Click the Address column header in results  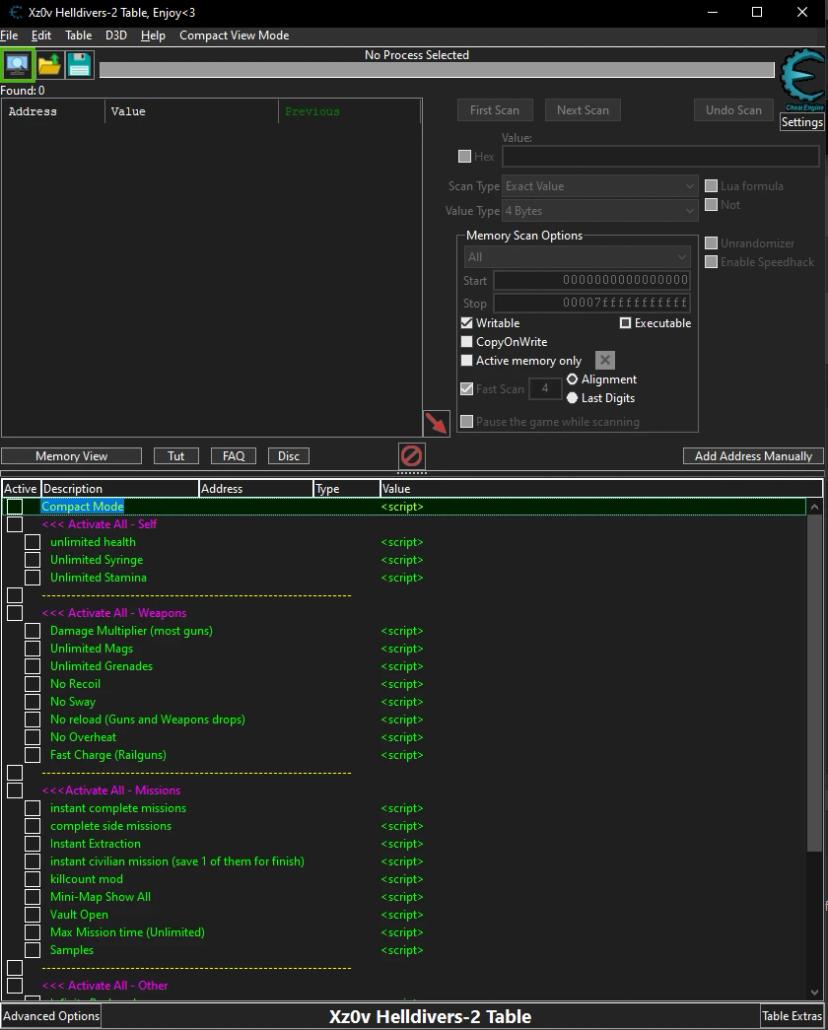click(53, 112)
